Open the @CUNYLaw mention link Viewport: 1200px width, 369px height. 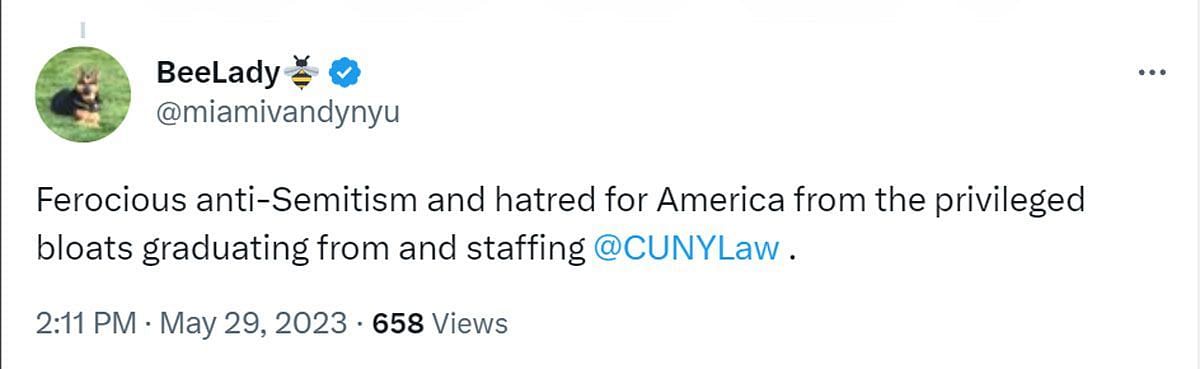coord(685,248)
